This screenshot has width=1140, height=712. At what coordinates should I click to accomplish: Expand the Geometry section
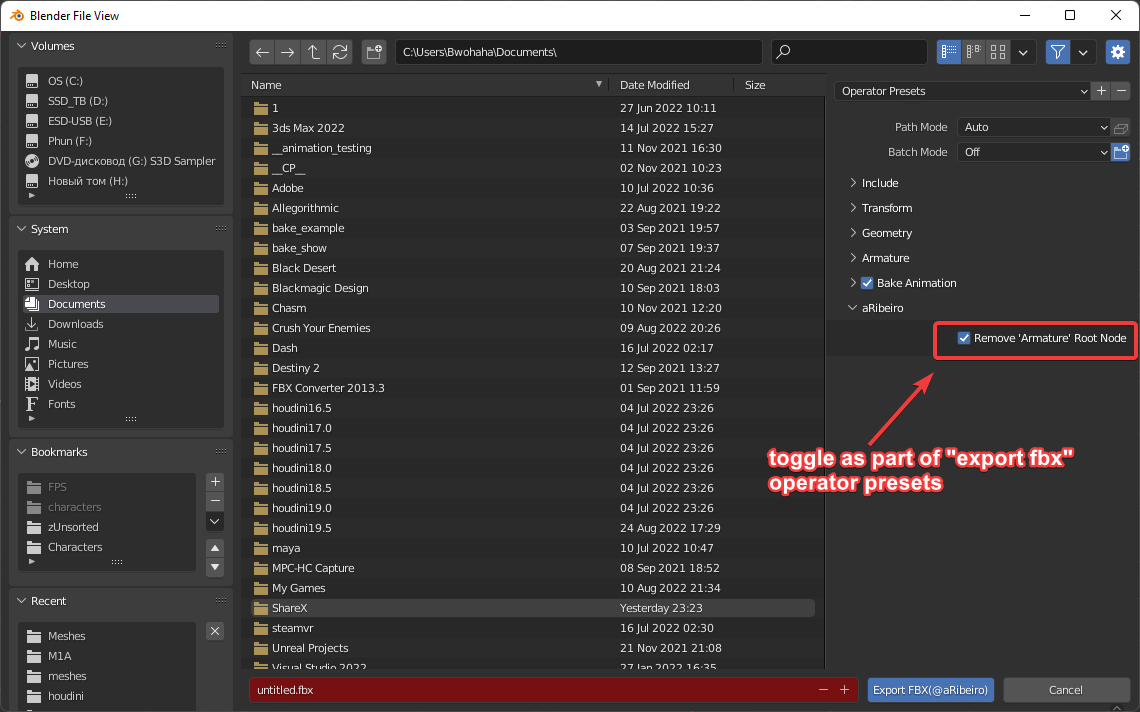point(880,233)
